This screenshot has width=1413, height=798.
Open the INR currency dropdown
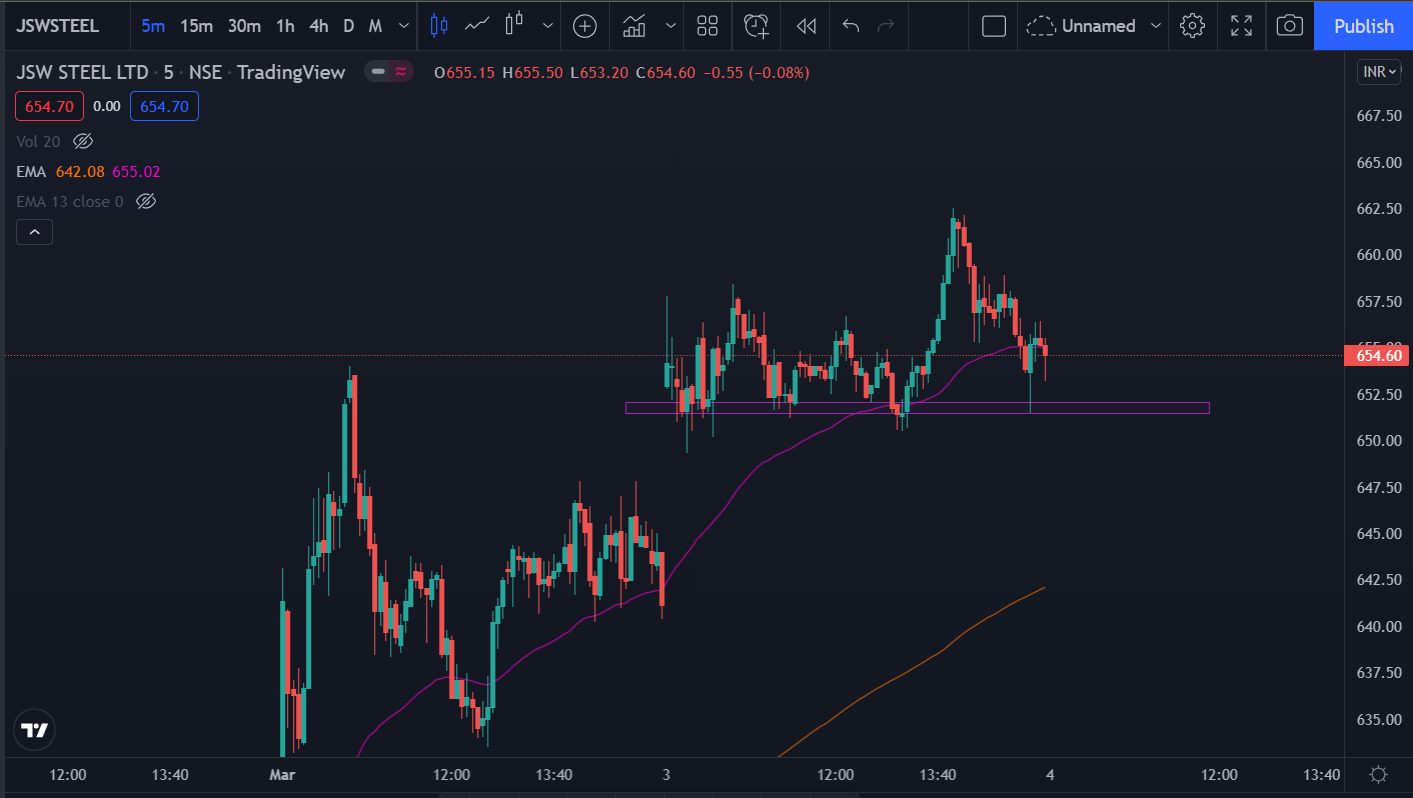coord(1378,72)
